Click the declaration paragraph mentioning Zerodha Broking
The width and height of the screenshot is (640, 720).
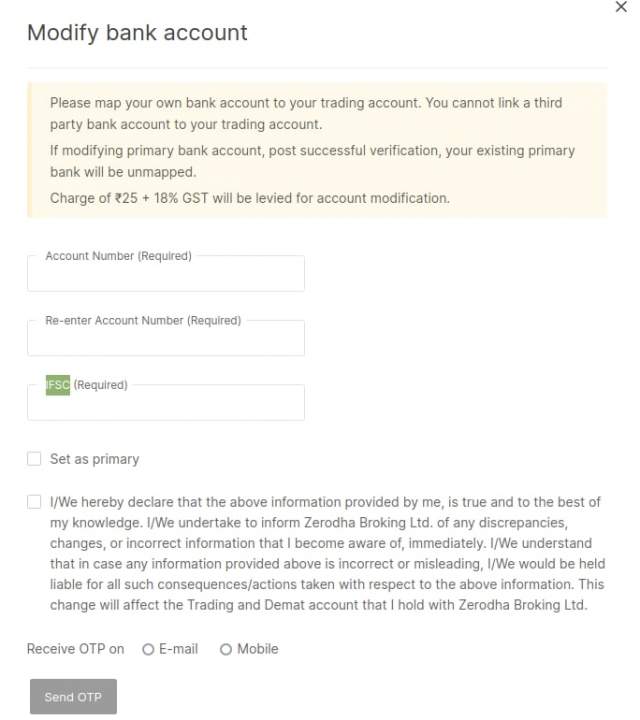click(326, 554)
